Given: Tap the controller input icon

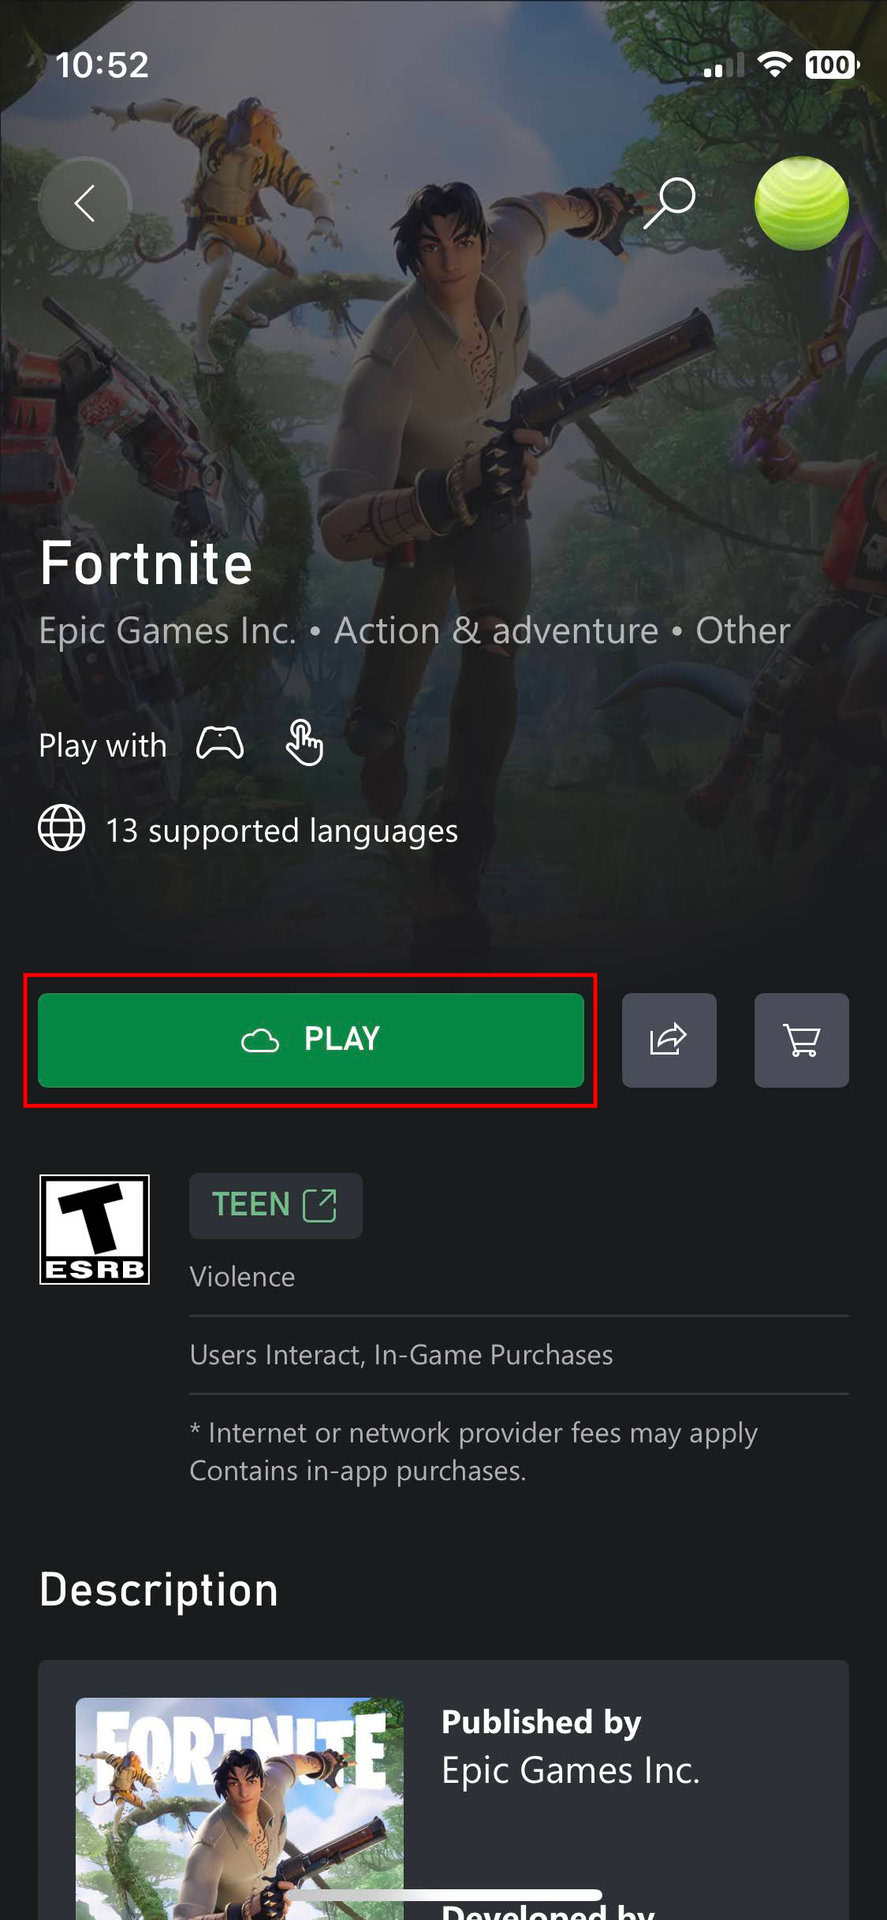Looking at the screenshot, I should pos(220,744).
